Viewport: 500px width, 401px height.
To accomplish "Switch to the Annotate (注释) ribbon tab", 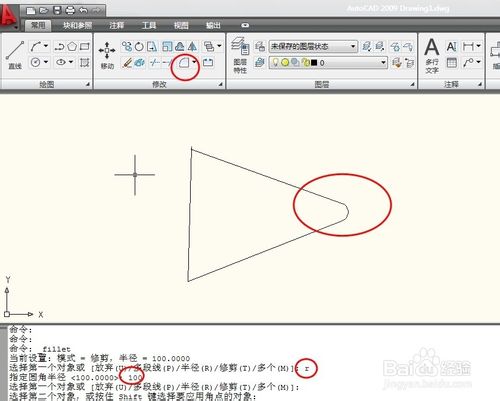I will click(116, 25).
